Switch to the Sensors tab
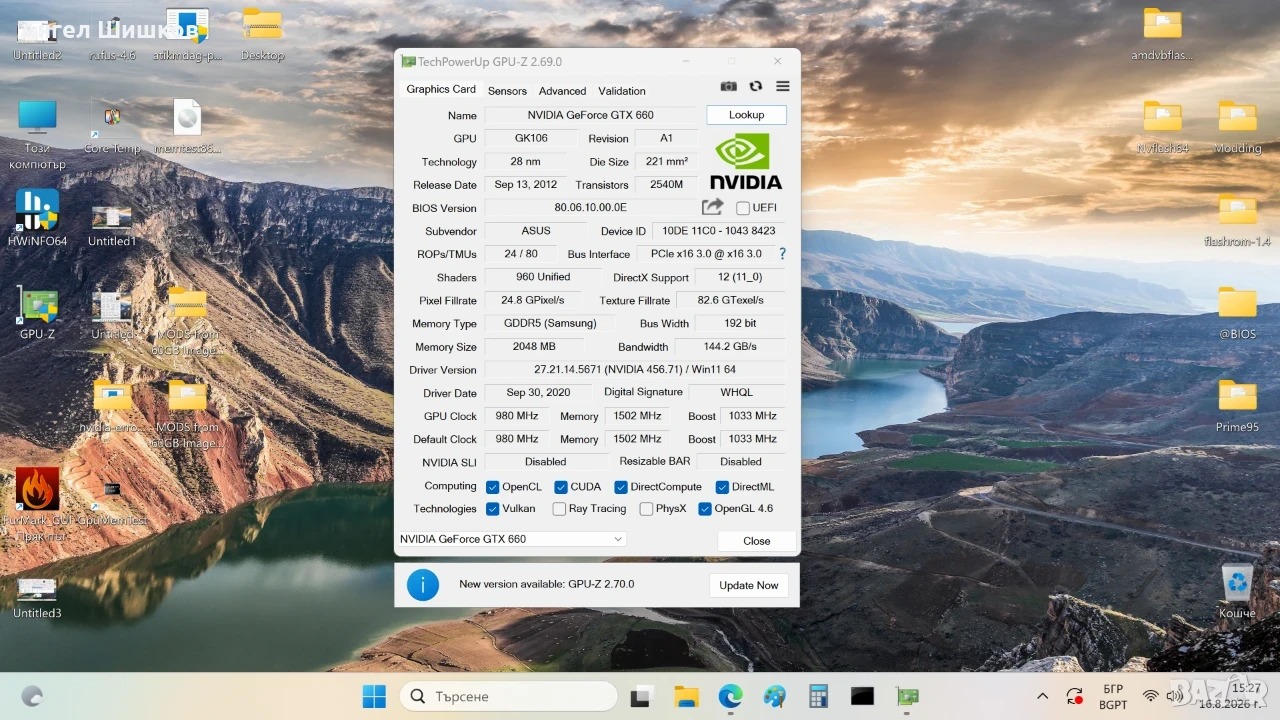This screenshot has height=720, width=1280. click(507, 90)
